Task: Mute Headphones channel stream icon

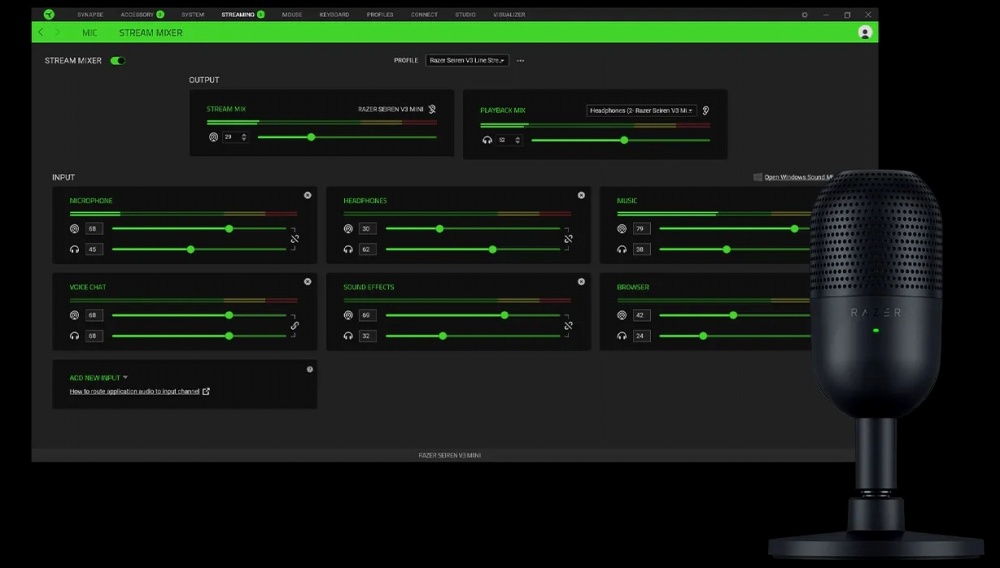Action: tap(348, 228)
